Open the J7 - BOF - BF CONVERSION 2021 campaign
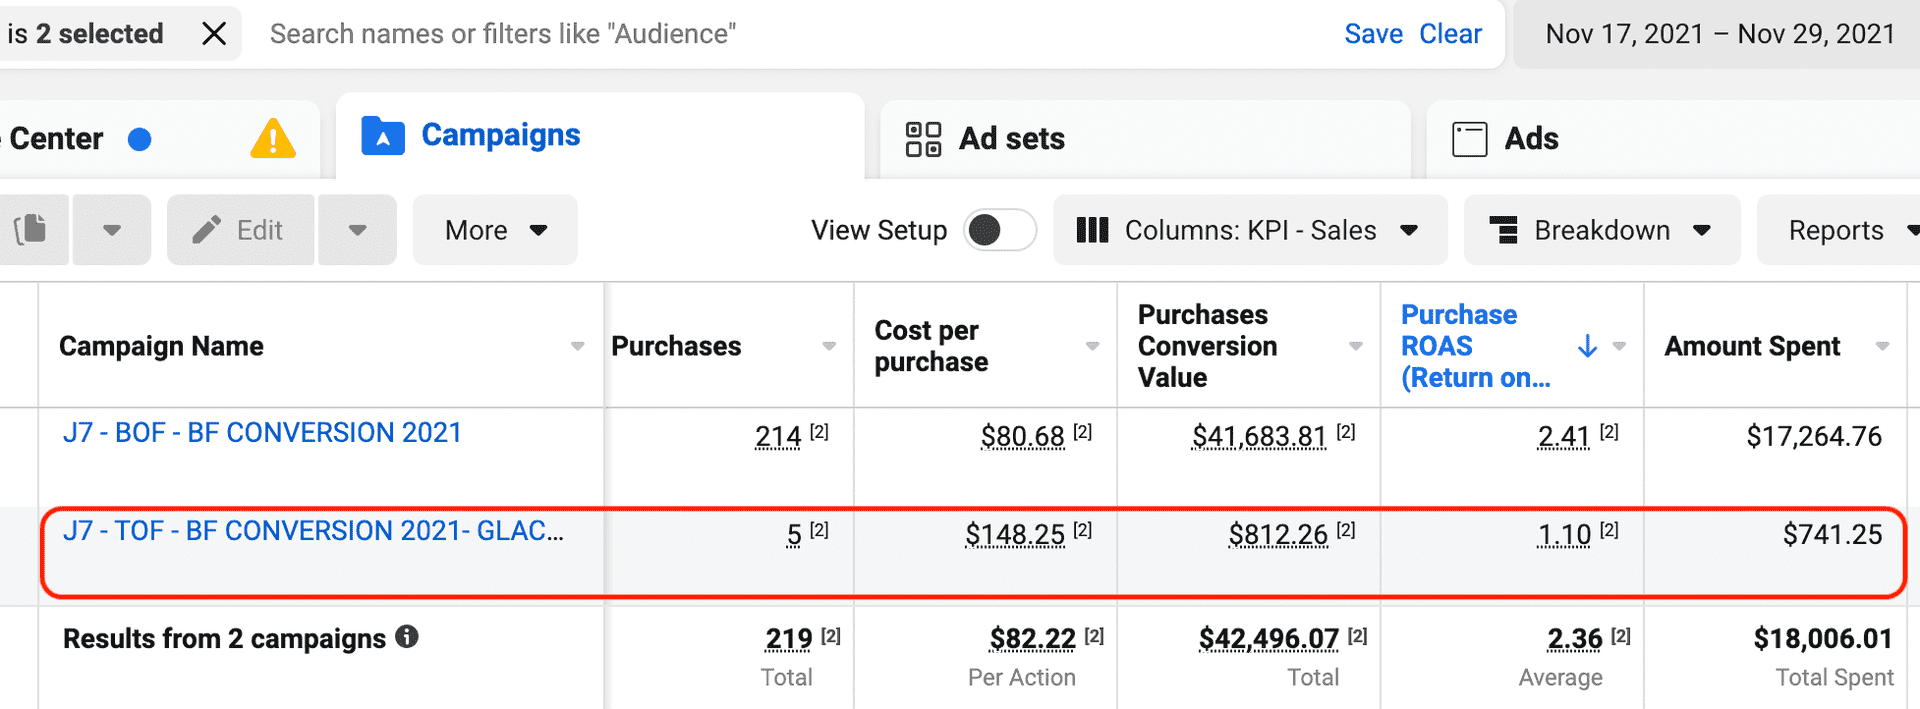Viewport: 1920px width, 709px height. tap(262, 433)
